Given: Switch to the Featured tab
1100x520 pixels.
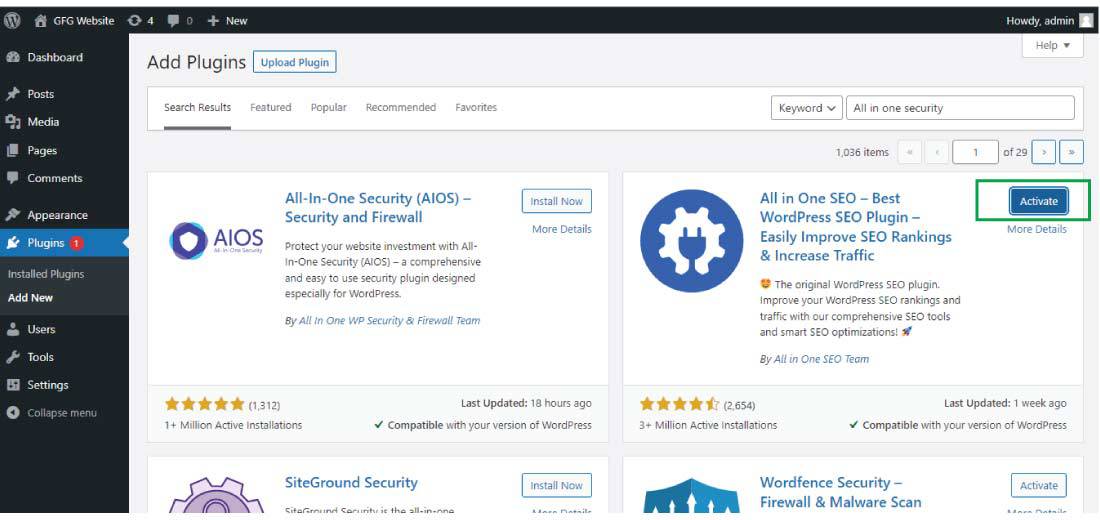Looking at the screenshot, I should 271,107.
